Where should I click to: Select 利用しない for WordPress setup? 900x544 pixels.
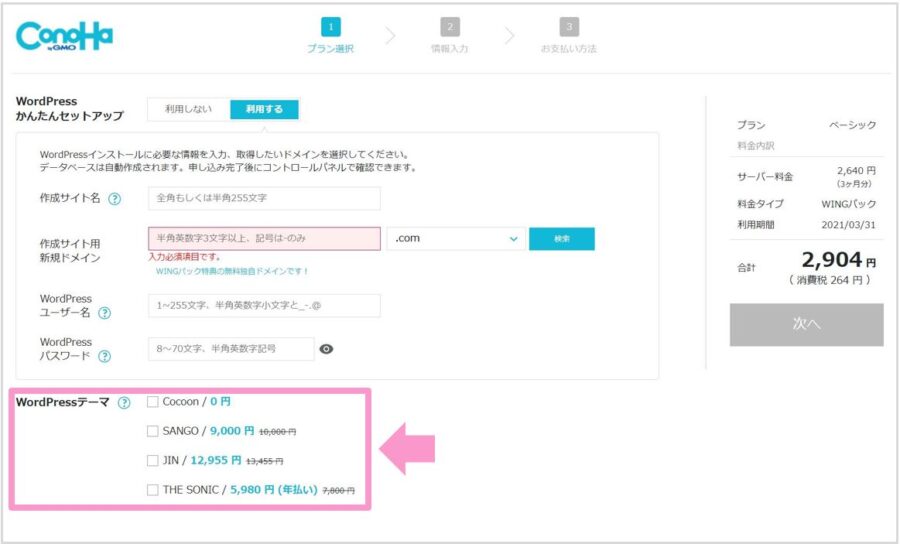point(188,109)
